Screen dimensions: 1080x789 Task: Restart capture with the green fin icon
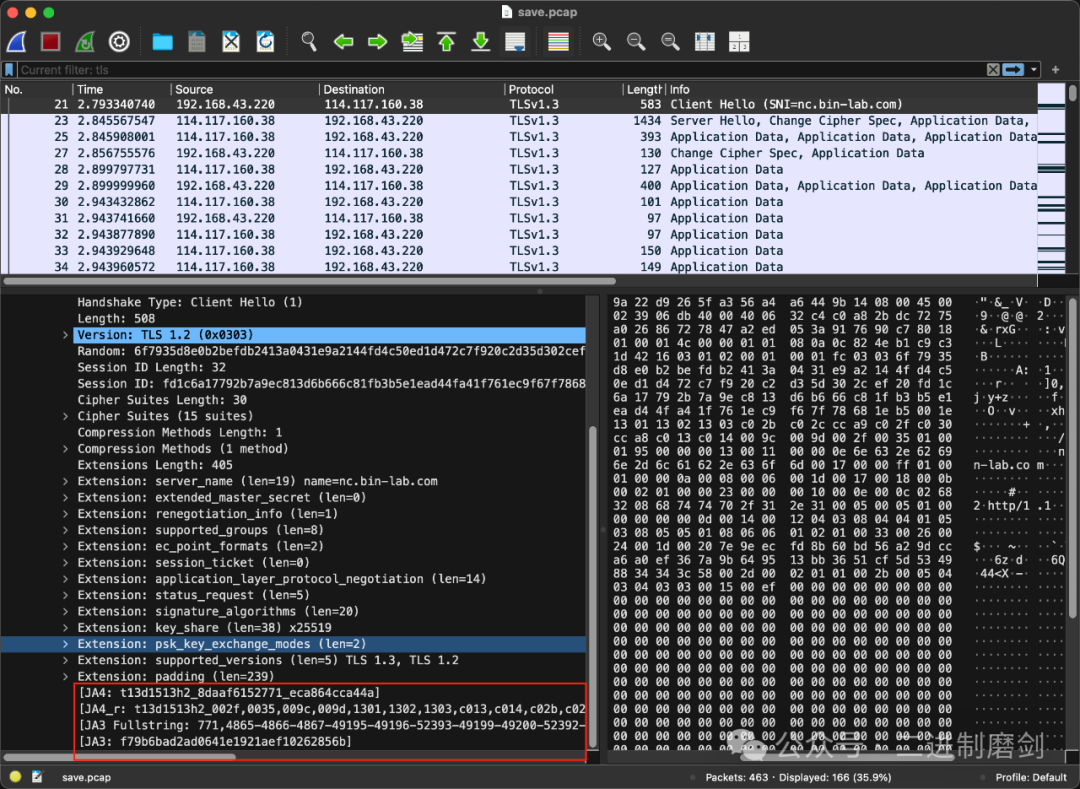tap(85, 42)
